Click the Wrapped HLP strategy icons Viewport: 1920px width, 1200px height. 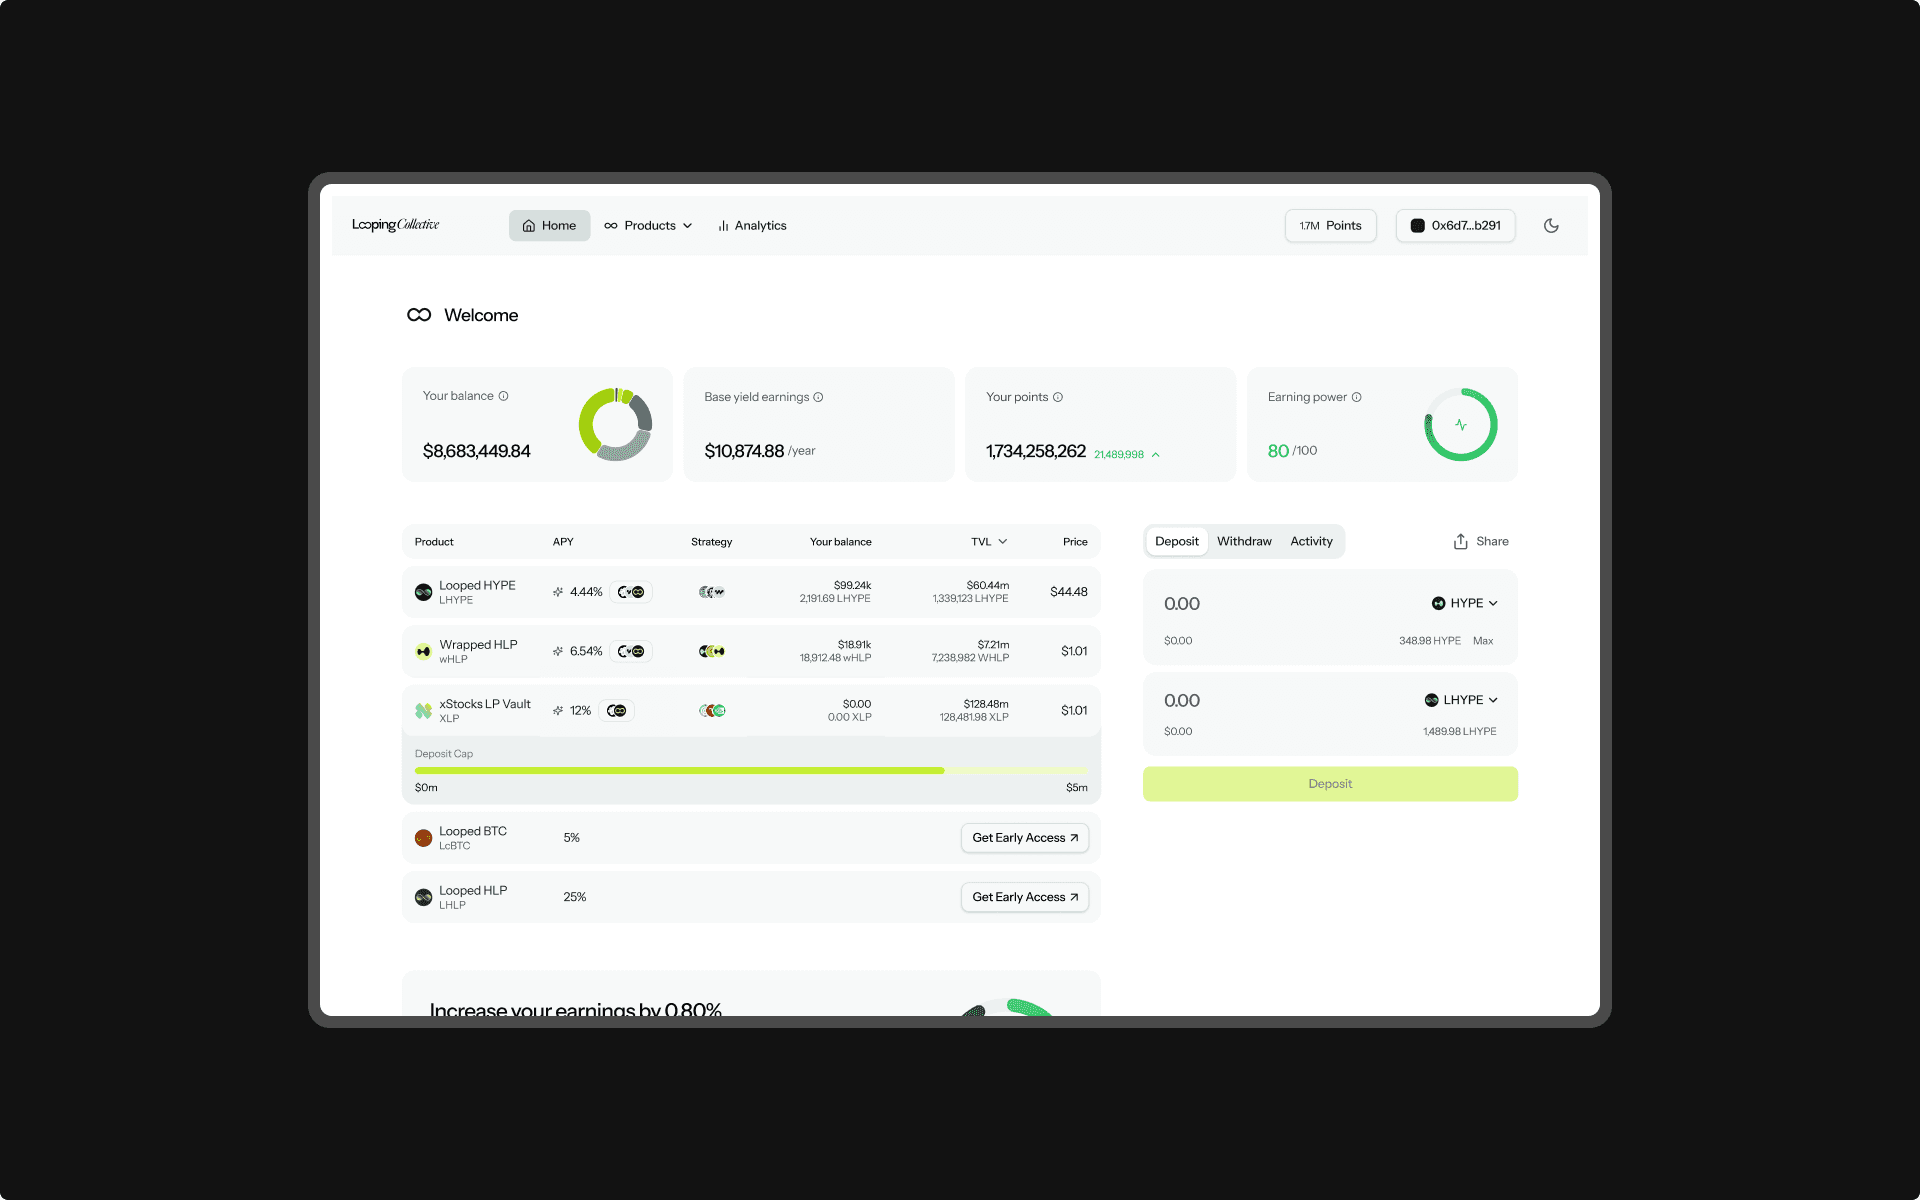pos(712,651)
